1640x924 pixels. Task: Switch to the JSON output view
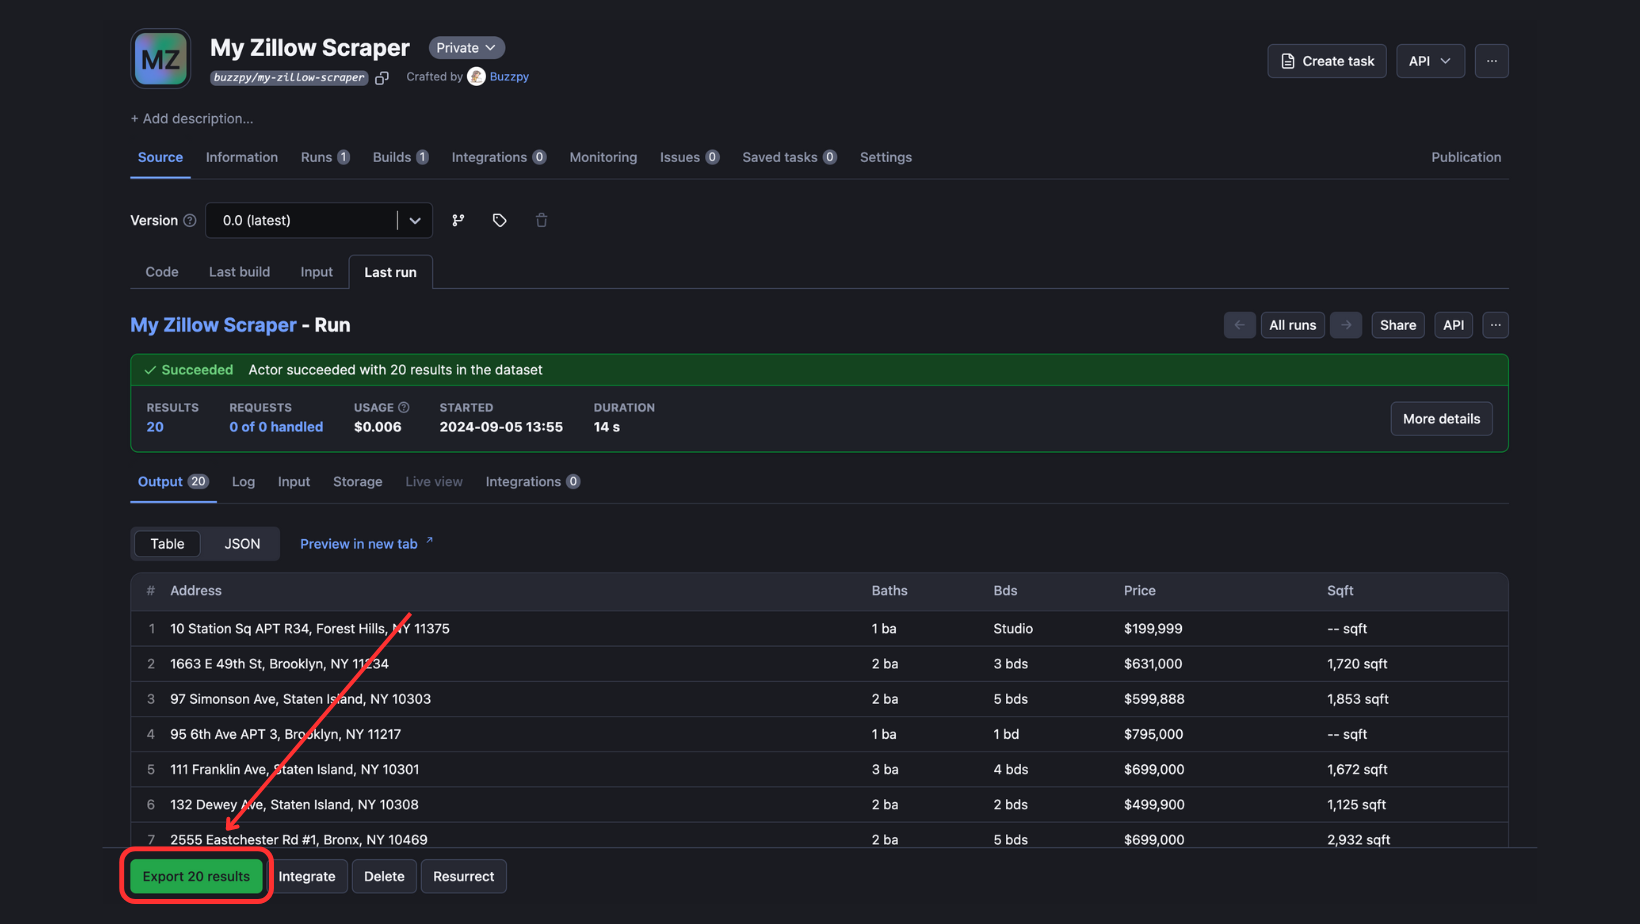tap(241, 543)
